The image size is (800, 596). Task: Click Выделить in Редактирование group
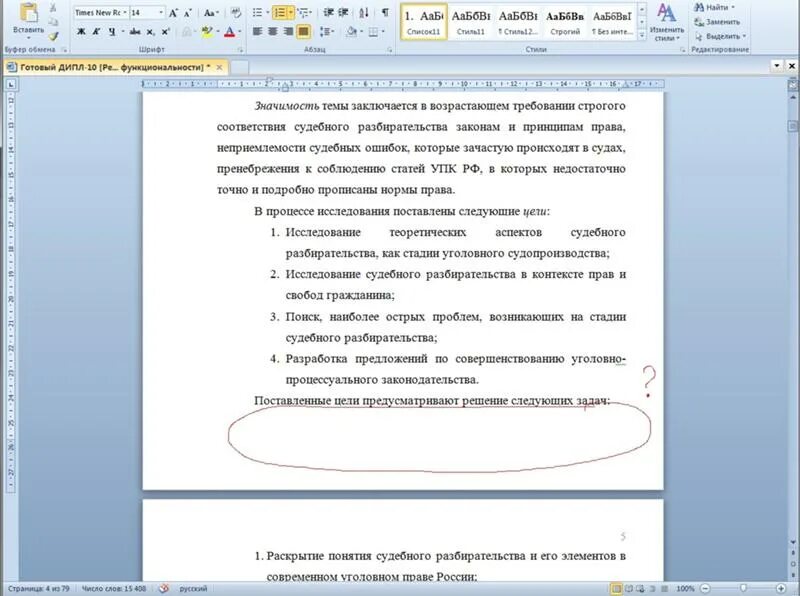click(x=720, y=36)
